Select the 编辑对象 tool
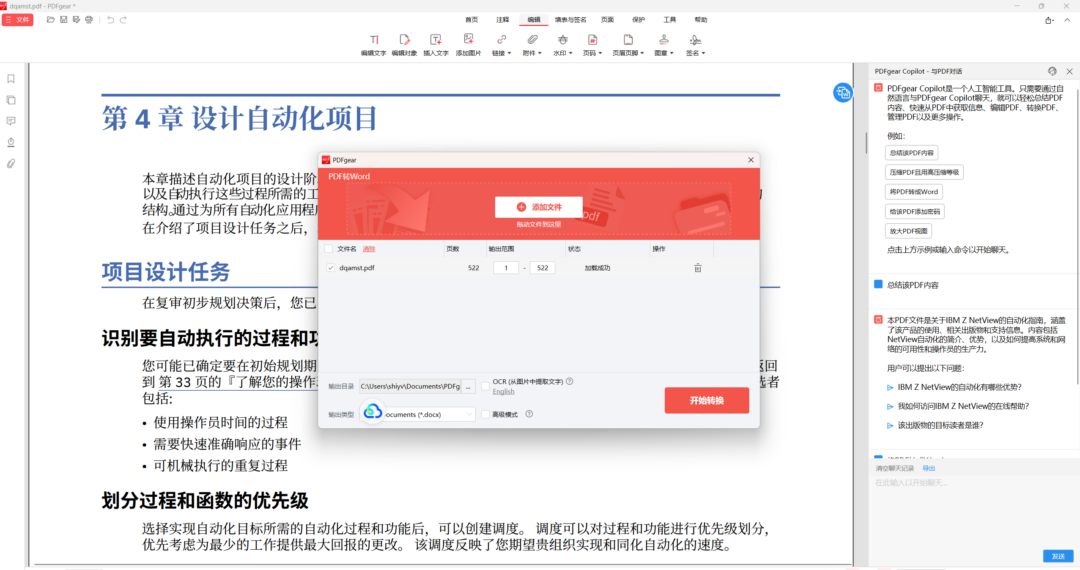1080x570 pixels. (x=404, y=45)
